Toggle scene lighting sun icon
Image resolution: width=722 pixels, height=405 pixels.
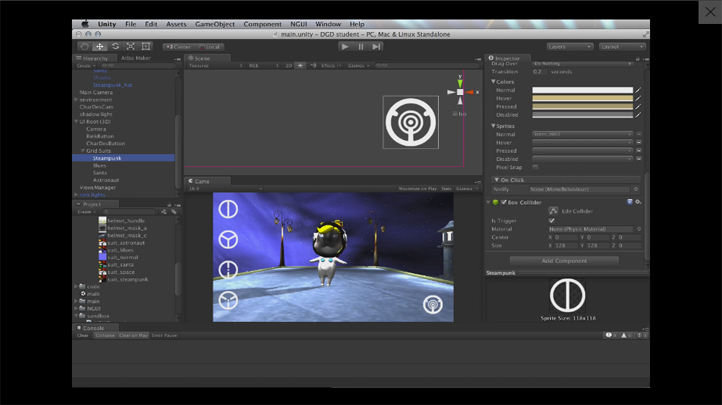coord(300,66)
